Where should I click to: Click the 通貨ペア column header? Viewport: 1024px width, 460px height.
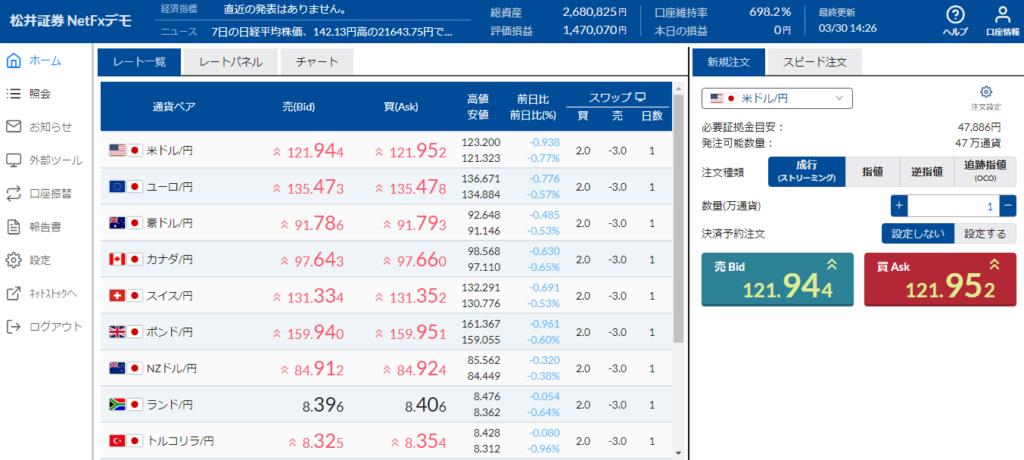pyautogui.click(x=174, y=107)
